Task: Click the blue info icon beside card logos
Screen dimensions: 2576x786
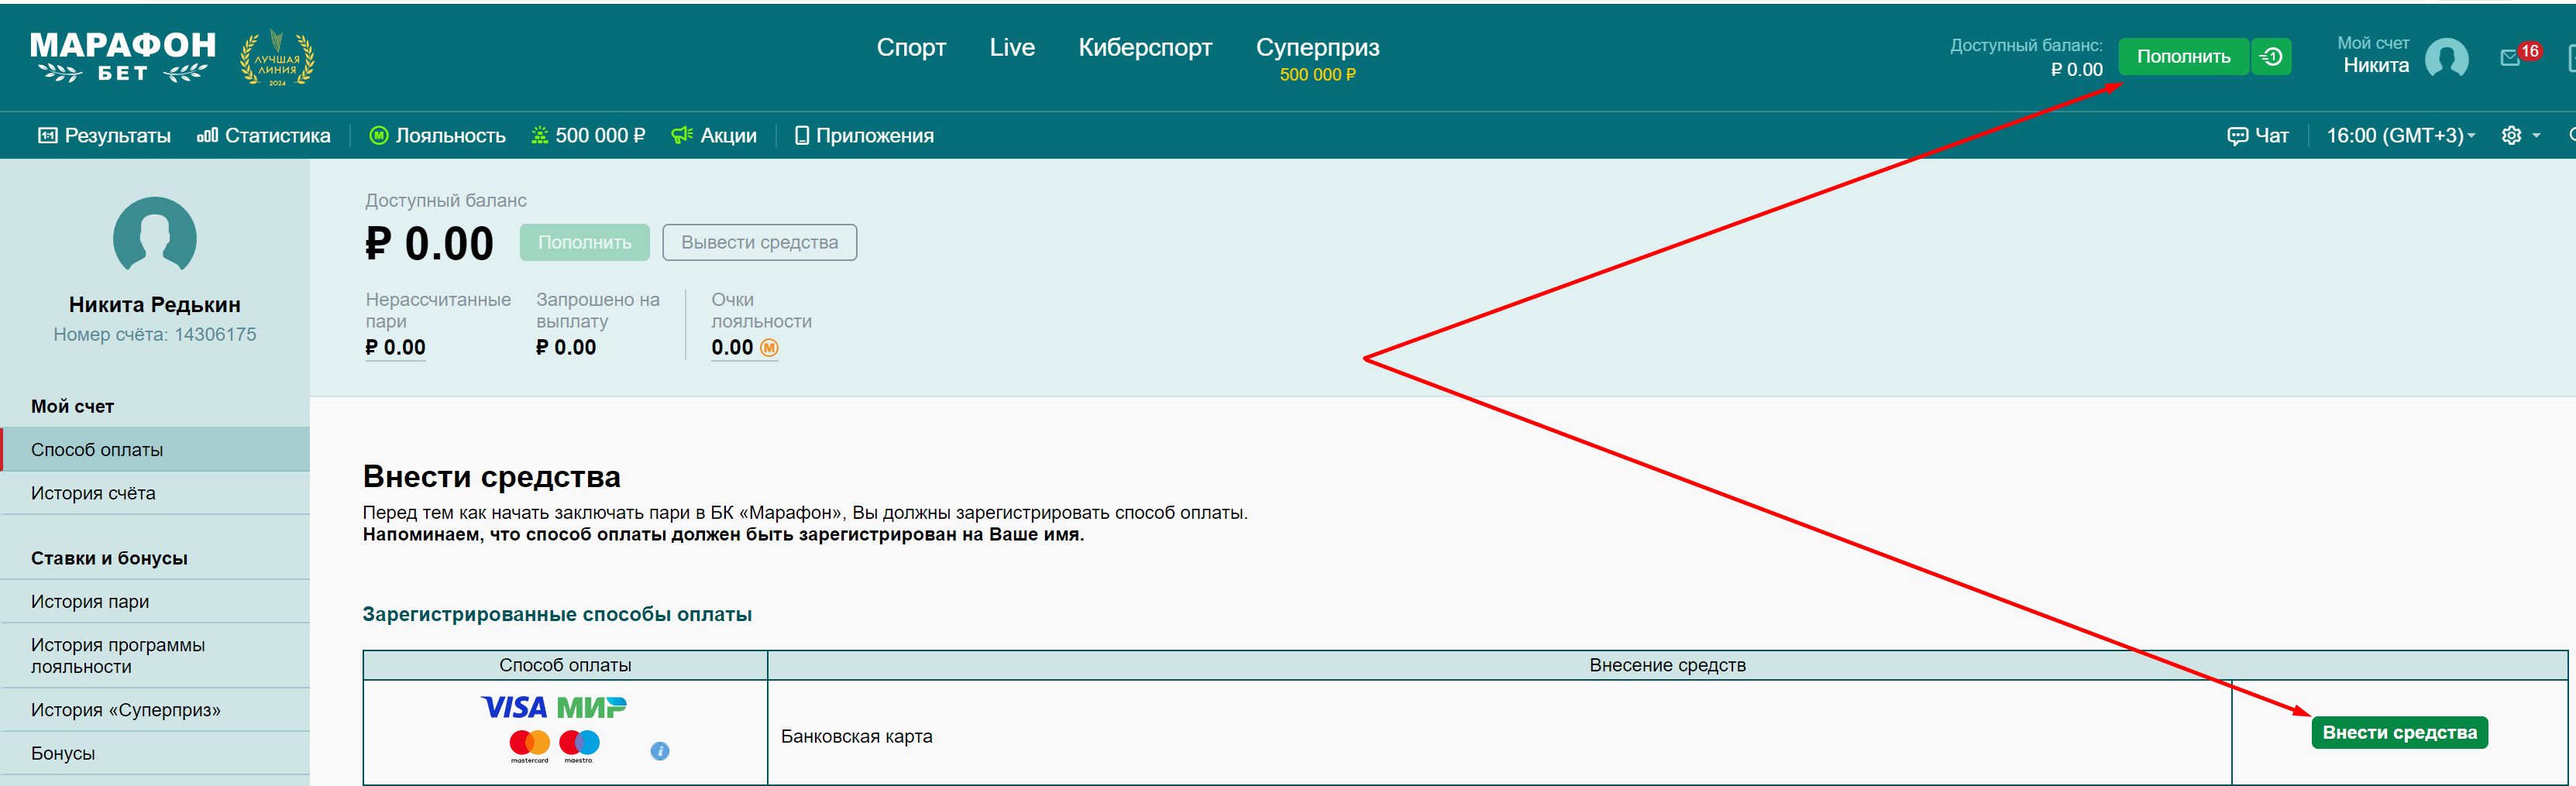Action: pyautogui.click(x=660, y=751)
